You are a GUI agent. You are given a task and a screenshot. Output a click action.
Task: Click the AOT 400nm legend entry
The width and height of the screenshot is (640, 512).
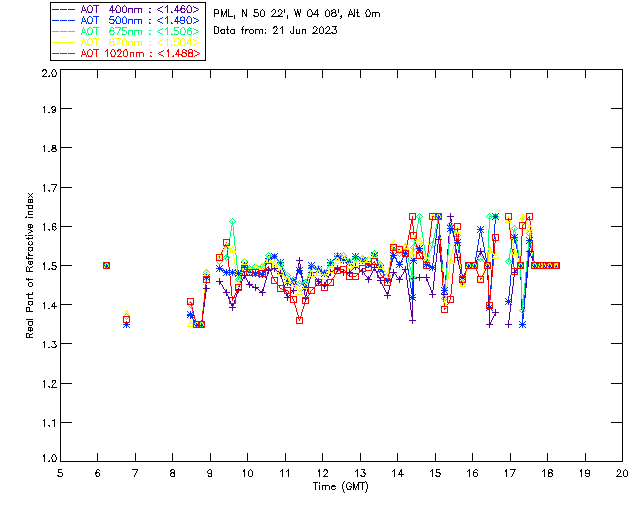coord(127,9)
